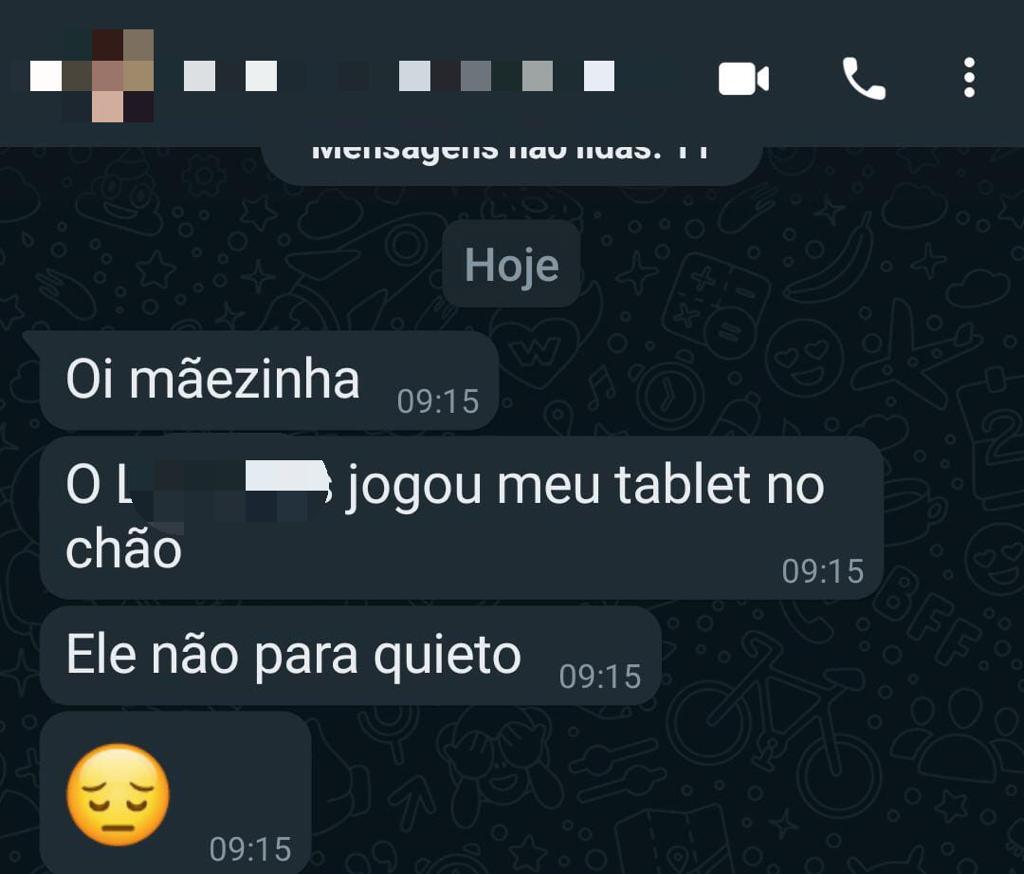1024x874 pixels.
Task: Open the three-dot more options menu
Action: (969, 78)
